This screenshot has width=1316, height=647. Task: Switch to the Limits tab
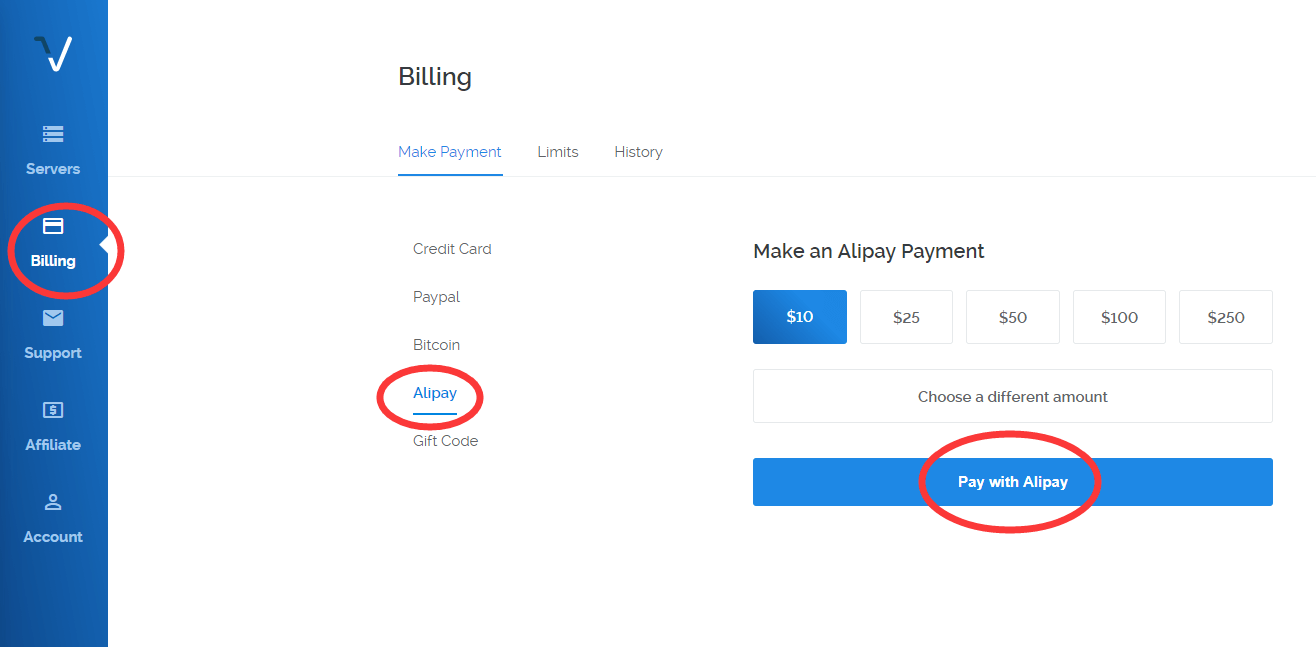pyautogui.click(x=558, y=152)
